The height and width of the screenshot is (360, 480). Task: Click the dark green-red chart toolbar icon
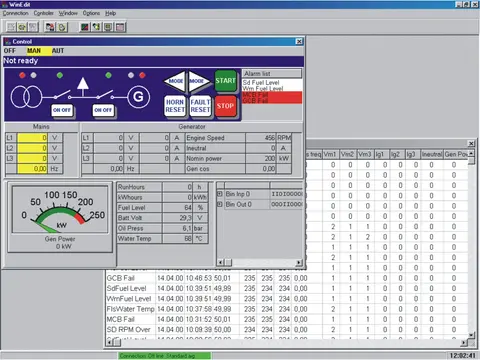point(85,27)
